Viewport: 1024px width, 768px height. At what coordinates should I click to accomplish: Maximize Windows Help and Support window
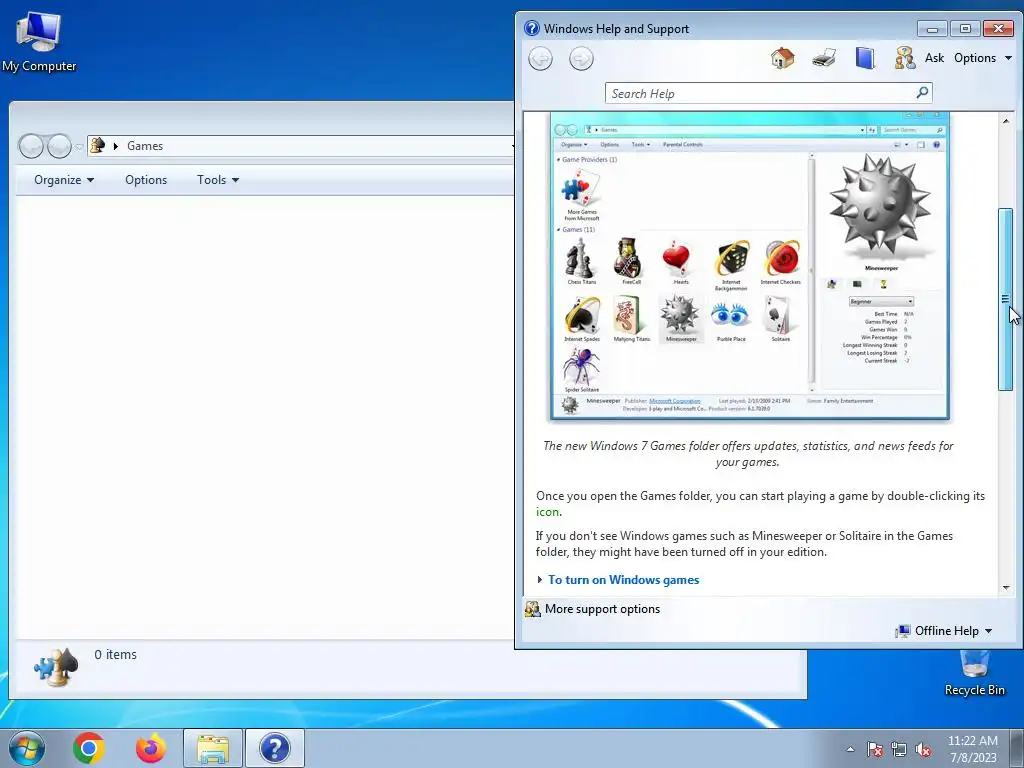coord(965,29)
